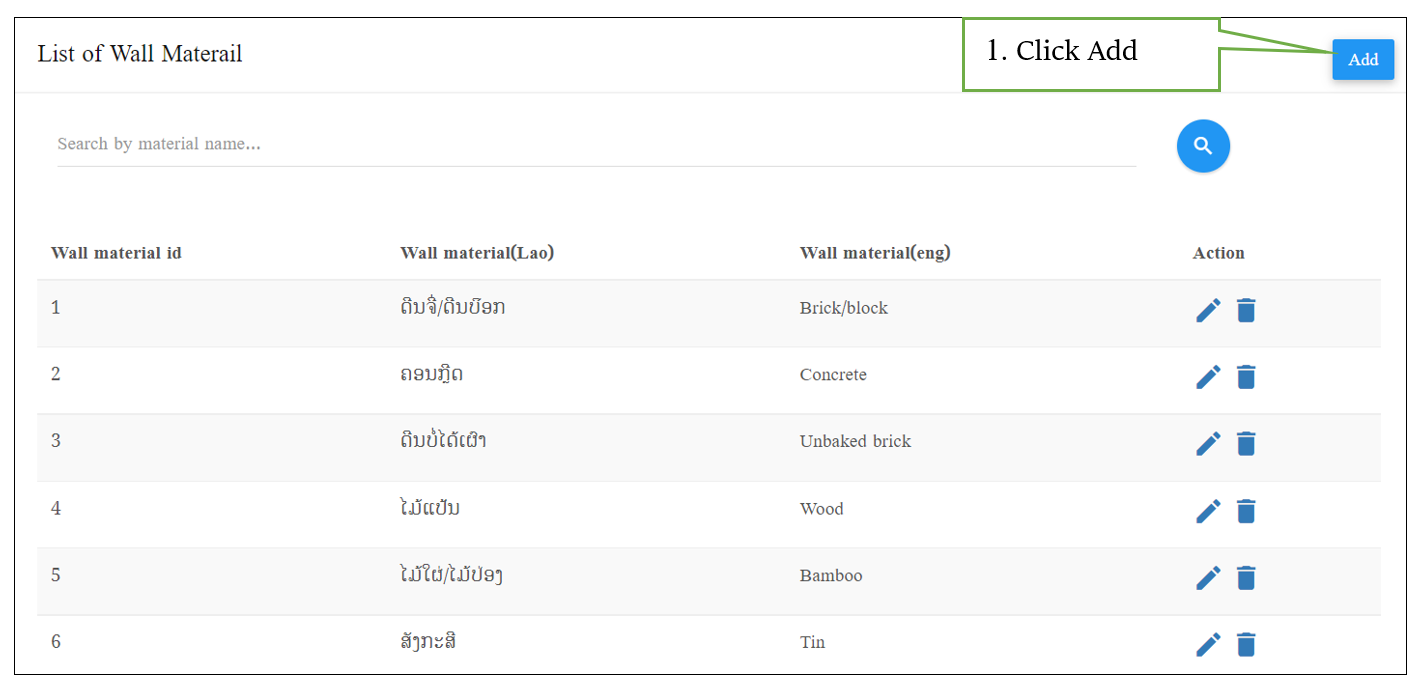This screenshot has width=1420, height=686.
Task: Click the blue Add button
Action: (1363, 60)
